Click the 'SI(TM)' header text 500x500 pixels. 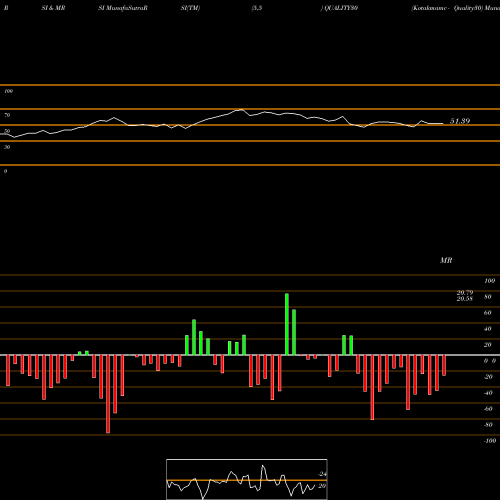pos(190,8)
